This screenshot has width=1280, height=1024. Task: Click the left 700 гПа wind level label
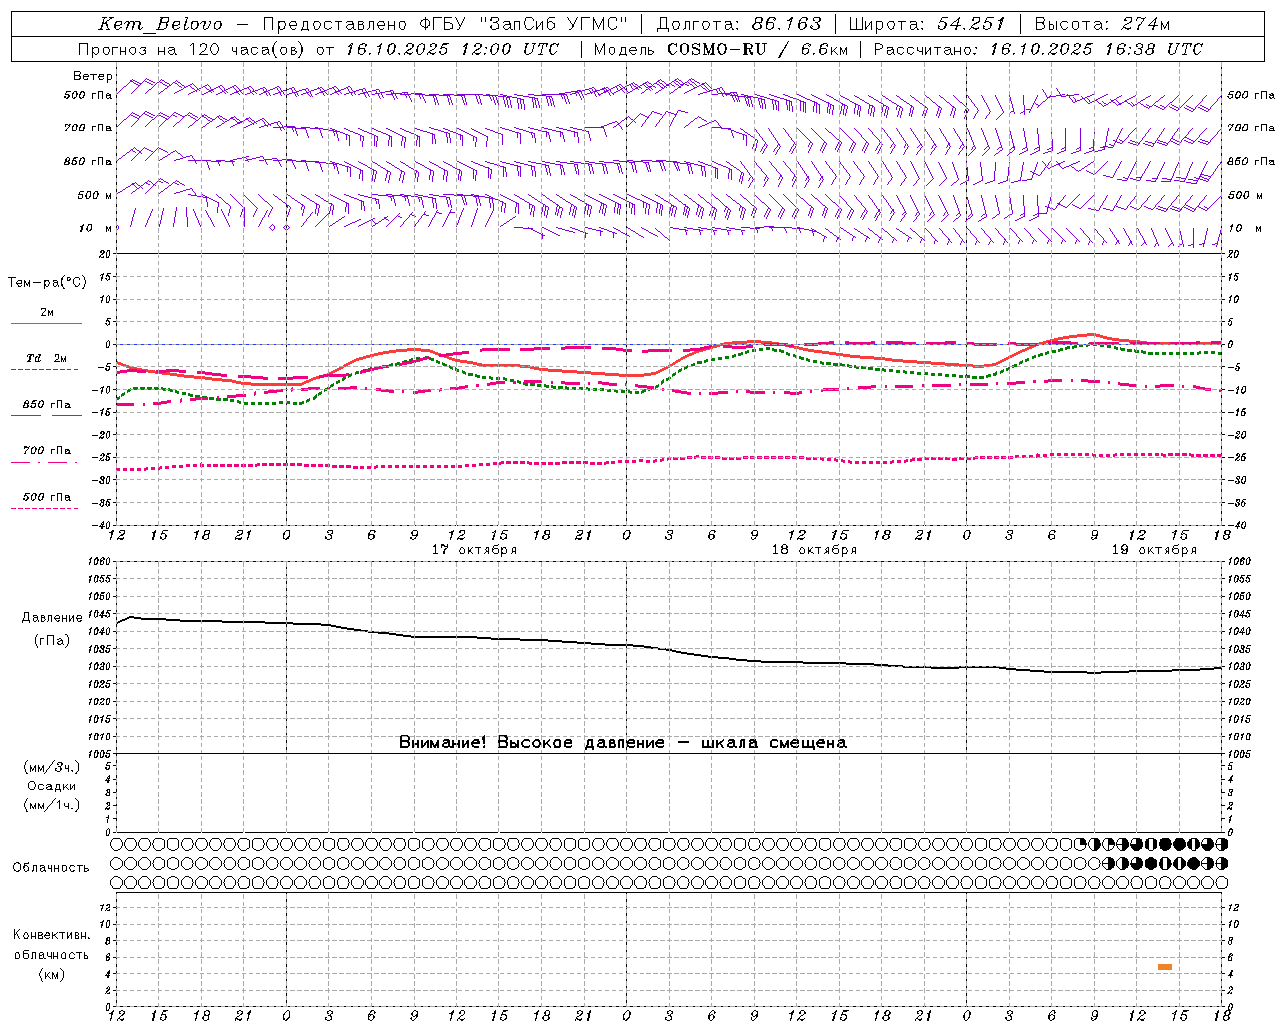coord(88,128)
